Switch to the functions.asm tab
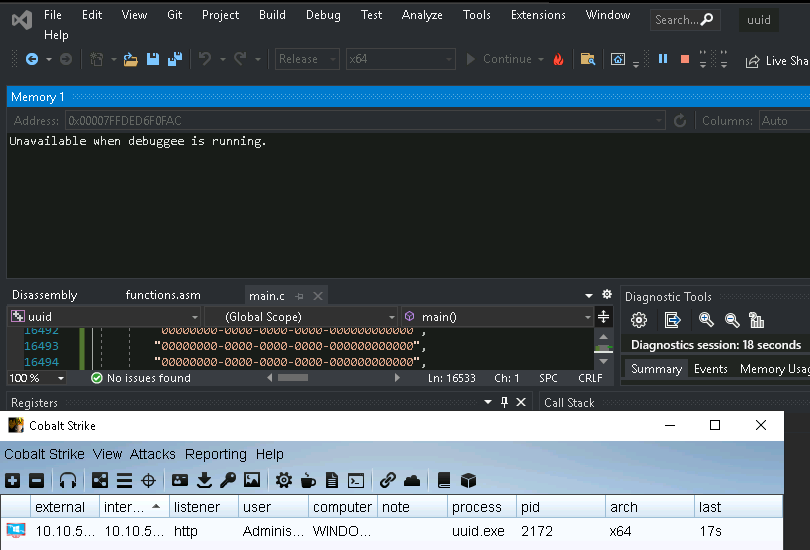810x550 pixels. click(163, 295)
